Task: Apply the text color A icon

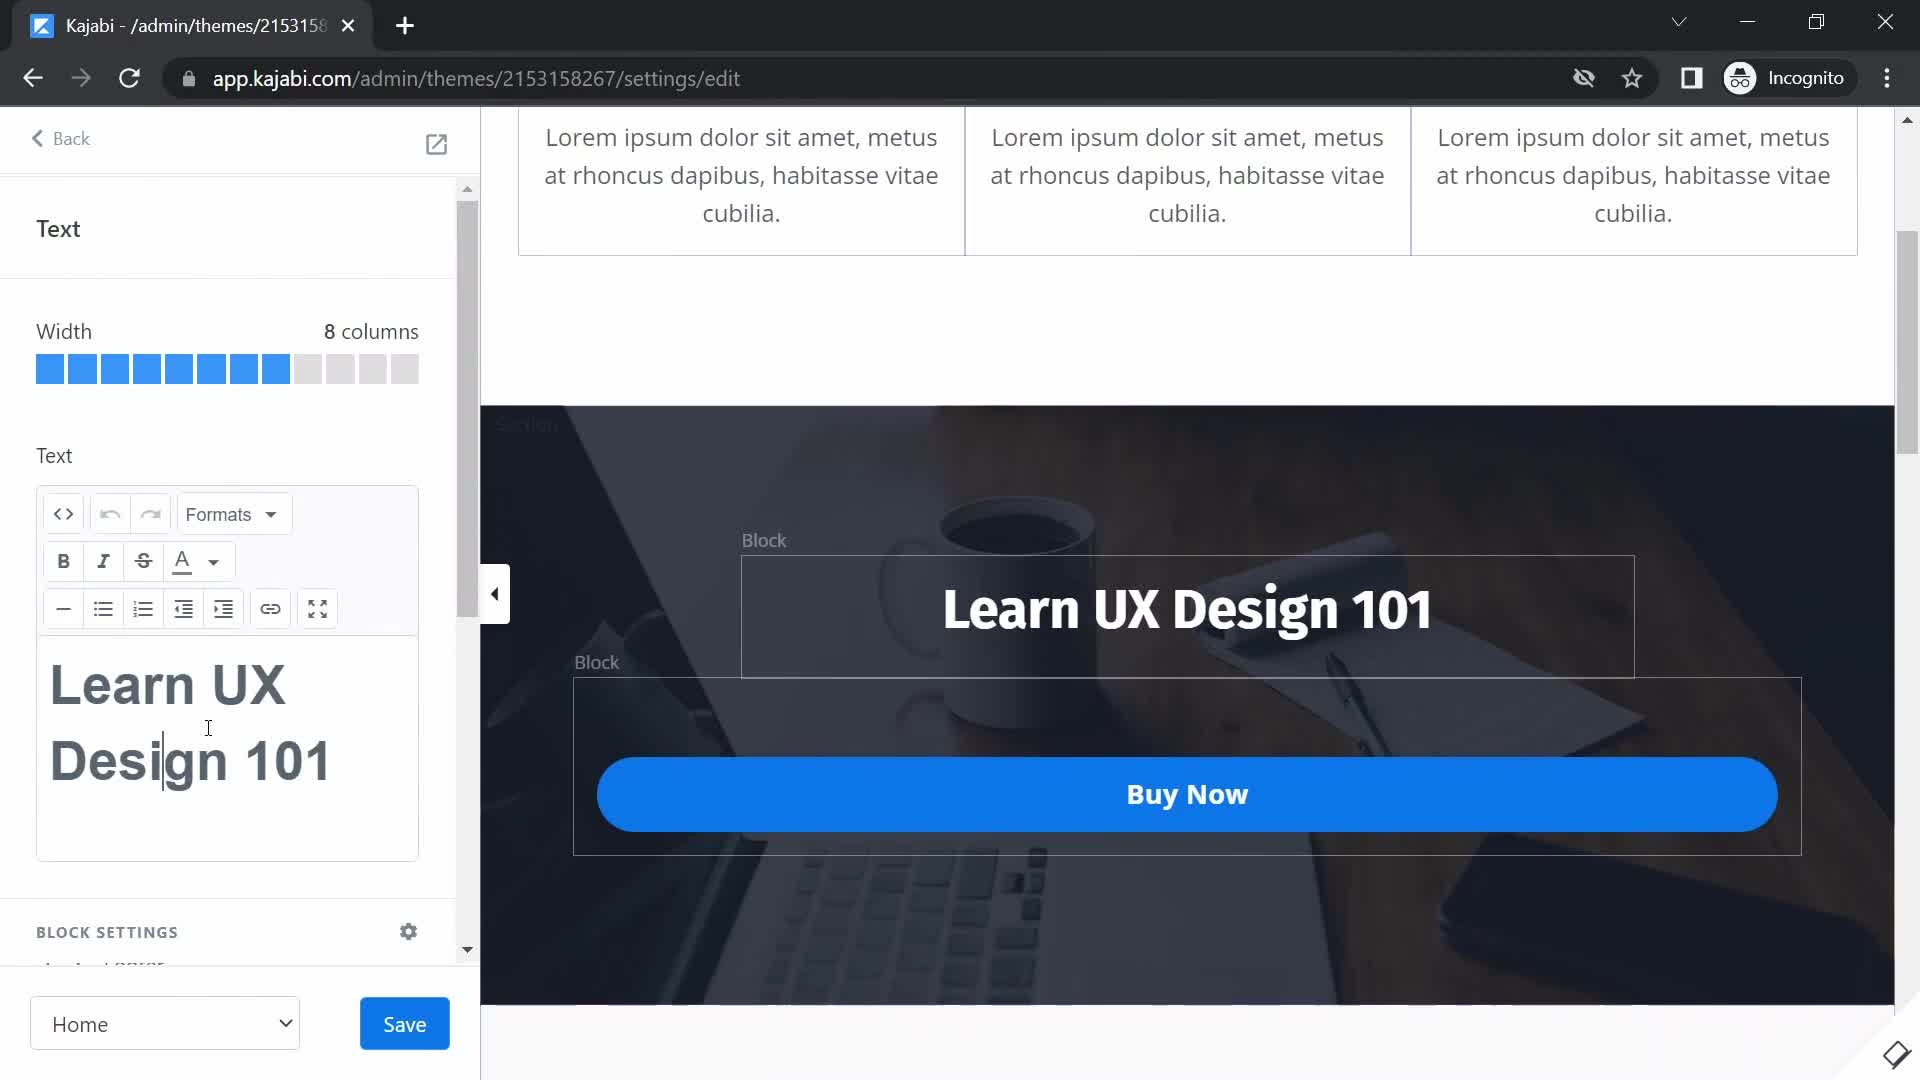Action: tap(182, 561)
